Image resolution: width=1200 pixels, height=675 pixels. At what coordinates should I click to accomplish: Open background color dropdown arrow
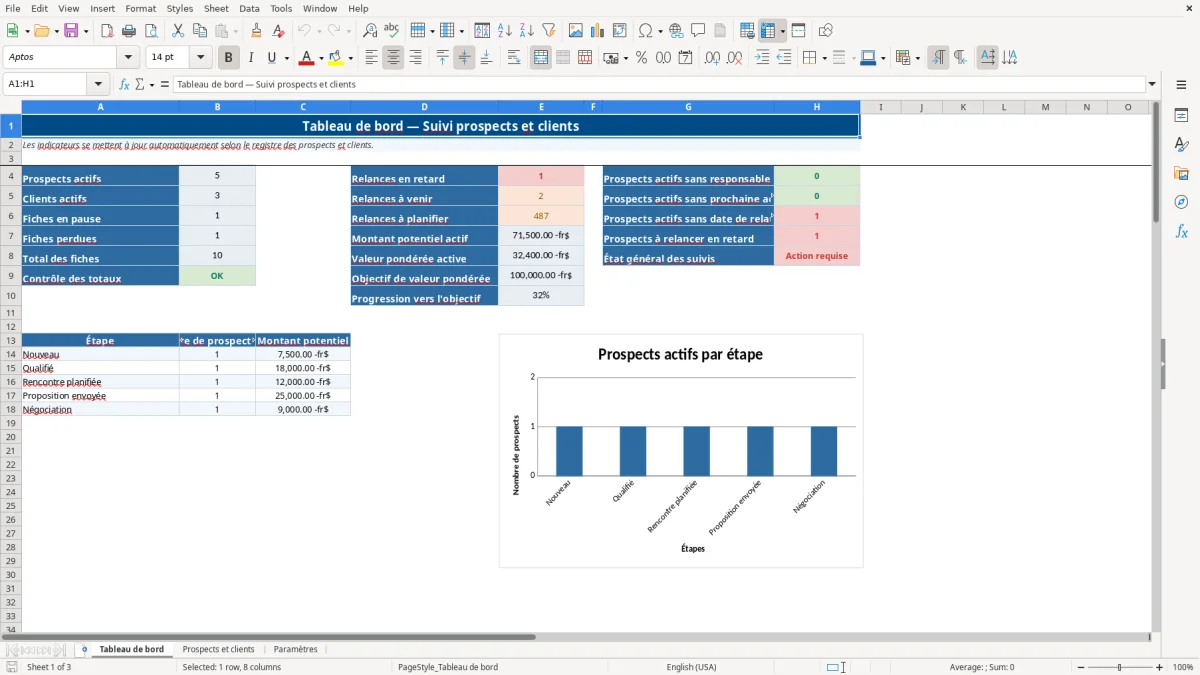click(x=350, y=58)
